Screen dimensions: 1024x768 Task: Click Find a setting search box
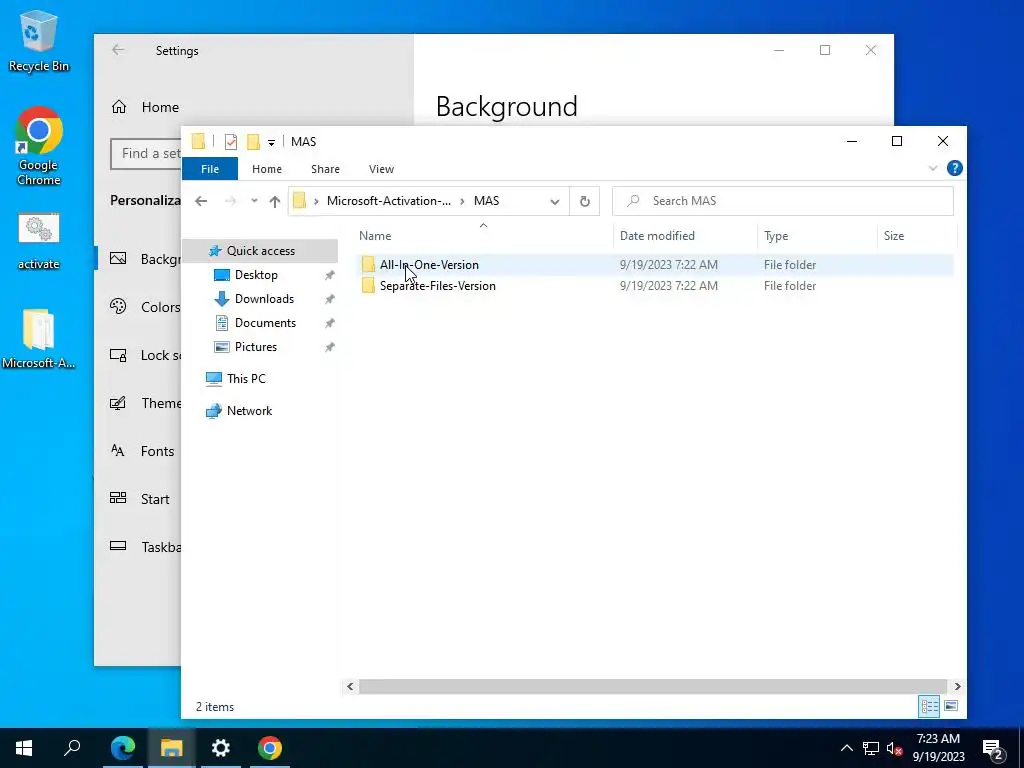click(x=146, y=153)
